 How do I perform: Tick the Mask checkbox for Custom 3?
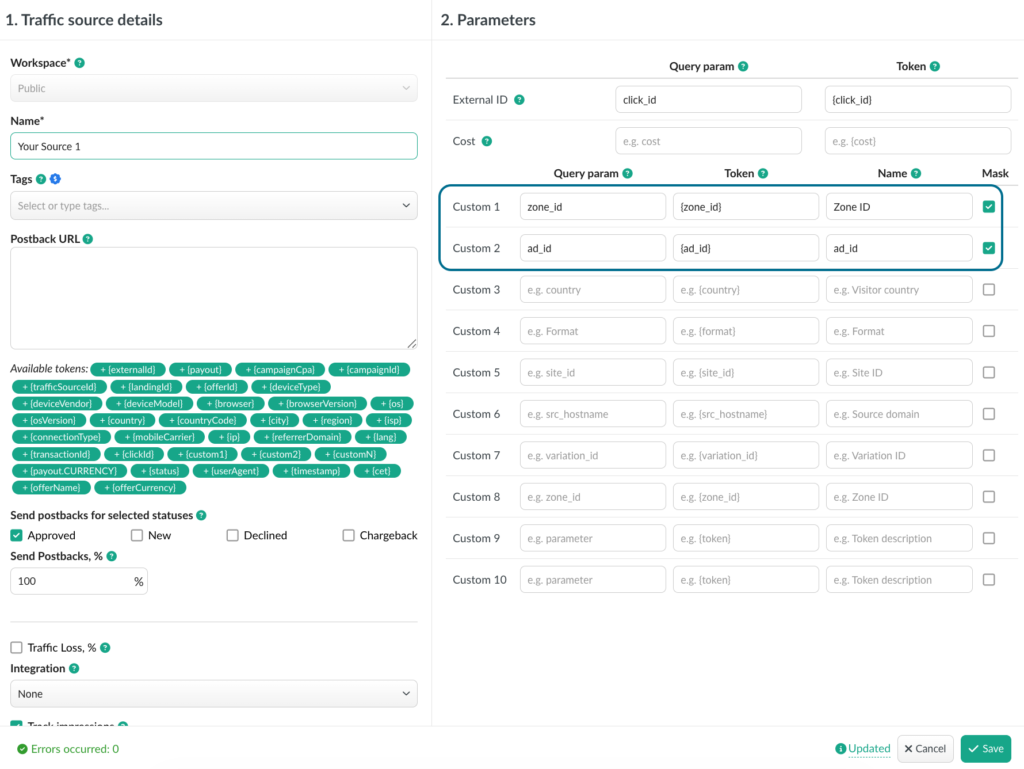pyautogui.click(x=988, y=290)
